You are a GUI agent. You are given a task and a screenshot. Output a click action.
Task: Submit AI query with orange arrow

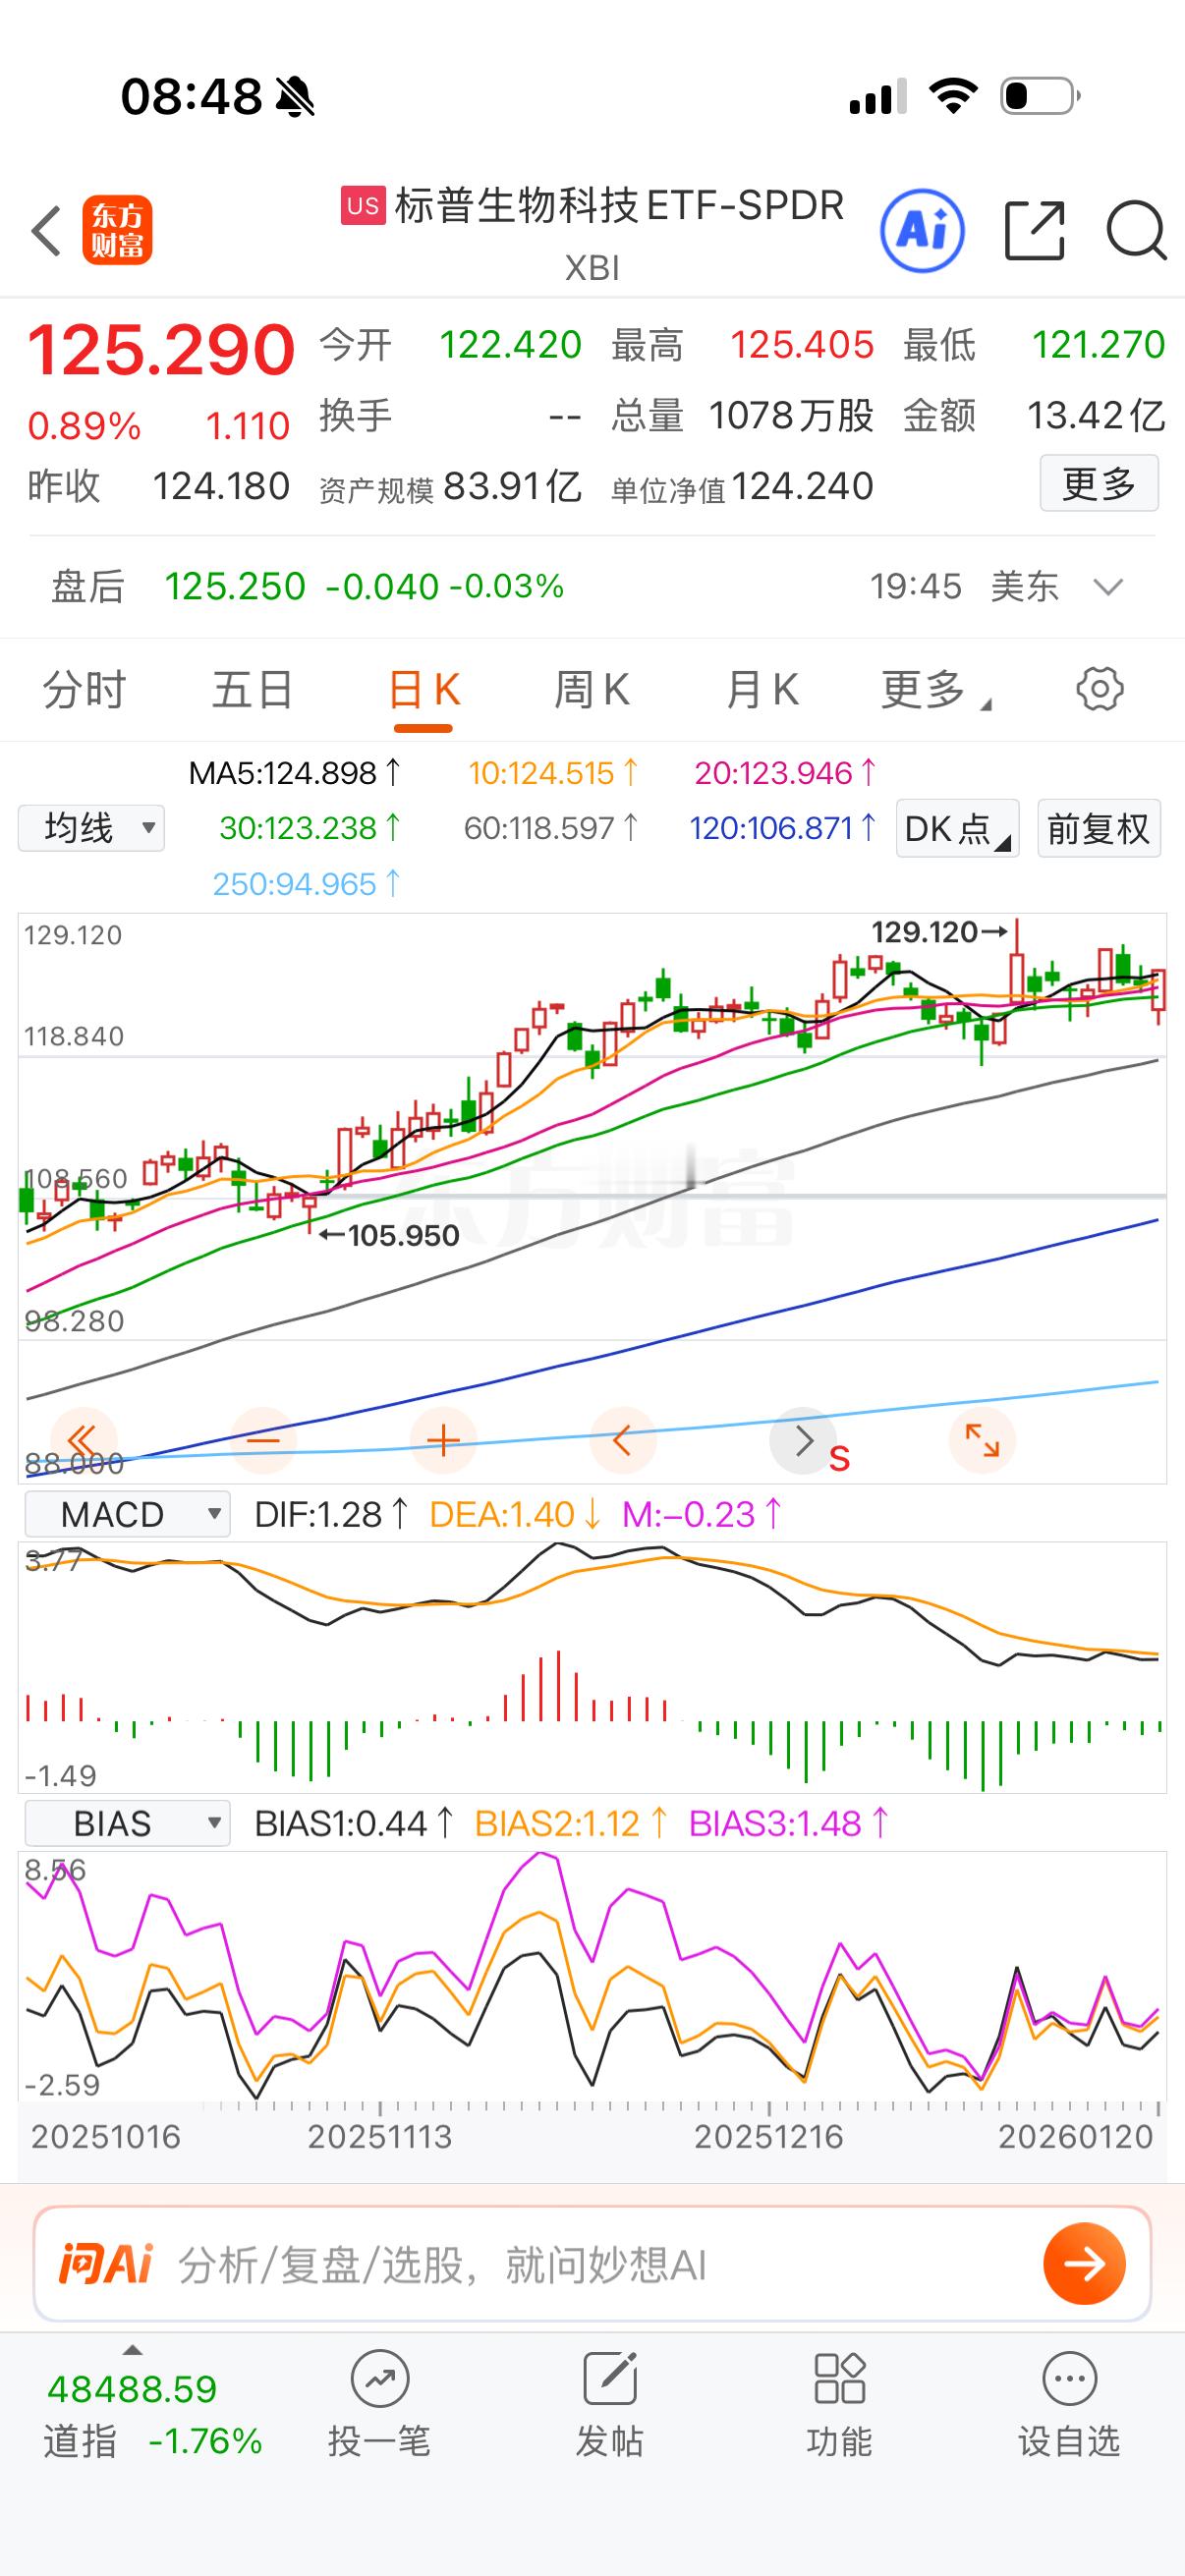click(x=1084, y=2264)
